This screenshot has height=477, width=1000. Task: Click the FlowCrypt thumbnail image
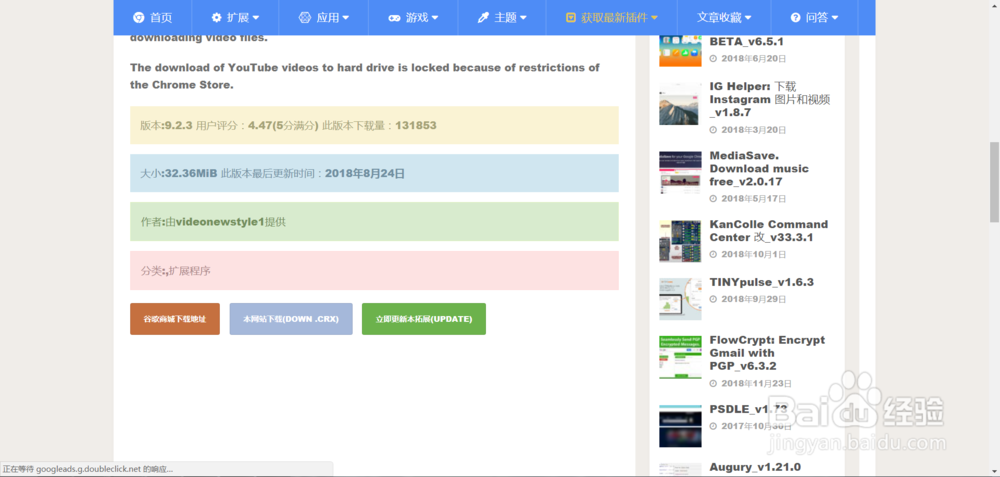680,357
